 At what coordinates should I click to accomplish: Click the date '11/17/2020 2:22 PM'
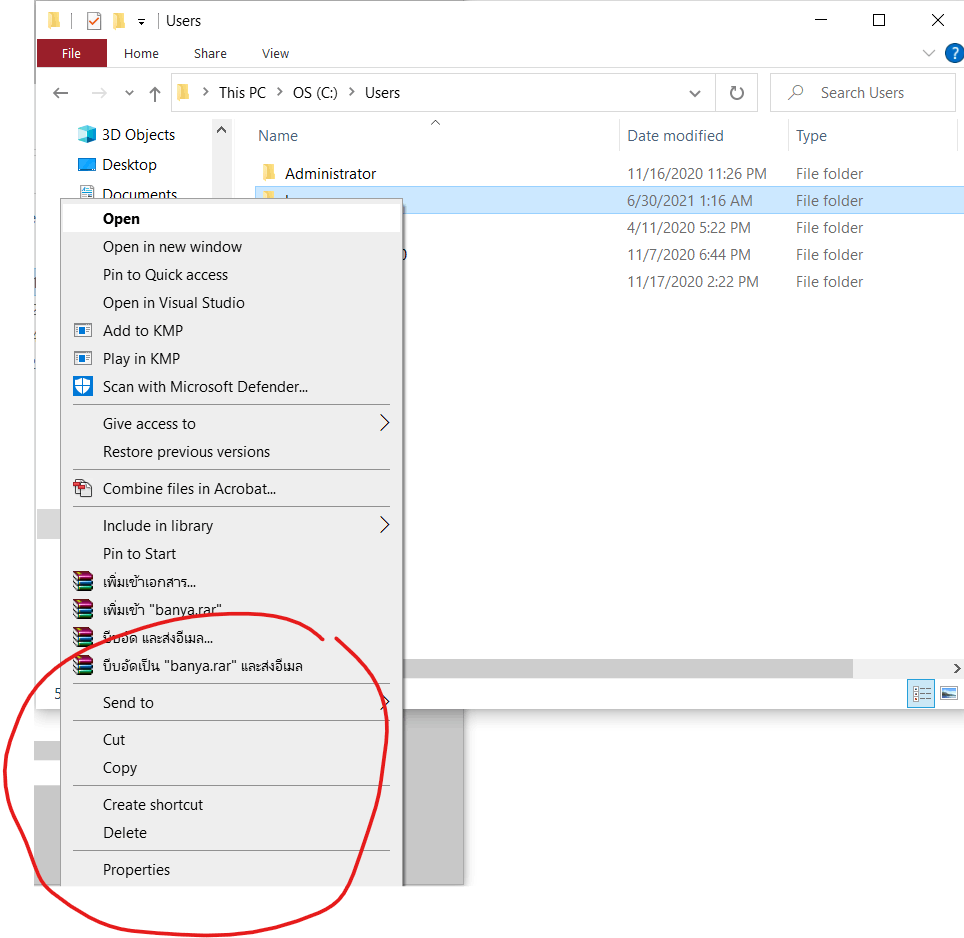[x=692, y=282]
